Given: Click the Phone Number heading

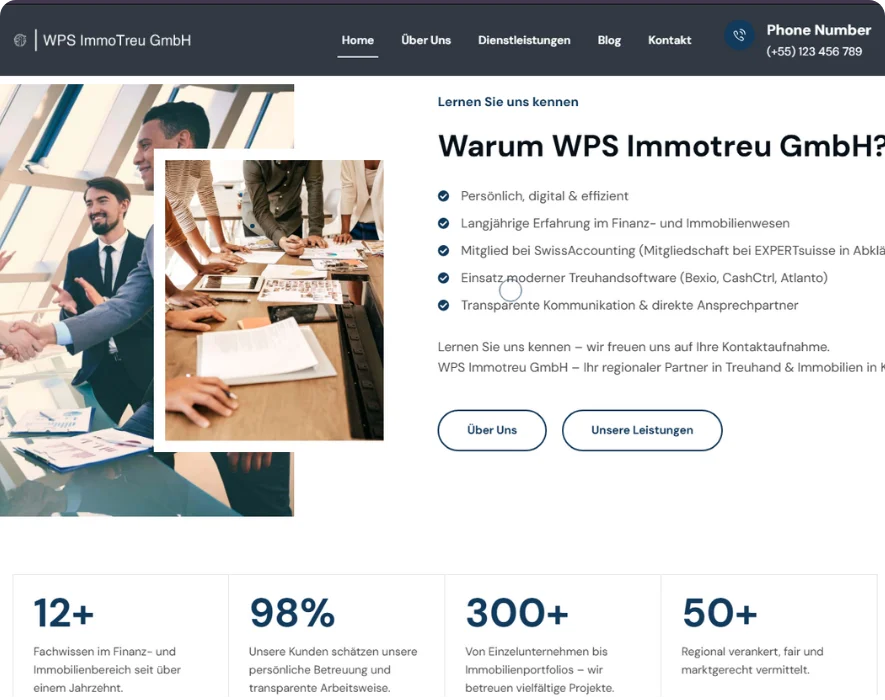Looking at the screenshot, I should pos(818,30).
